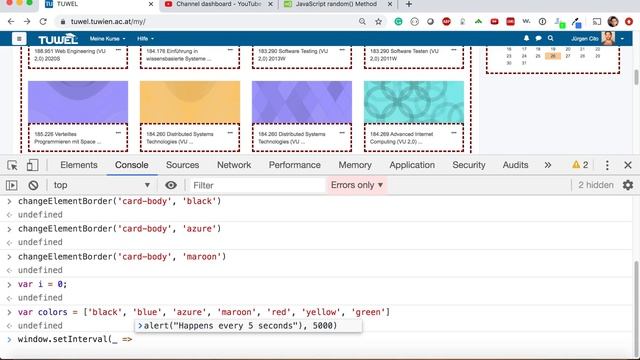Go forward in browser history
Screen dimensions: 640x360
pyautogui.click(x=27, y=22)
